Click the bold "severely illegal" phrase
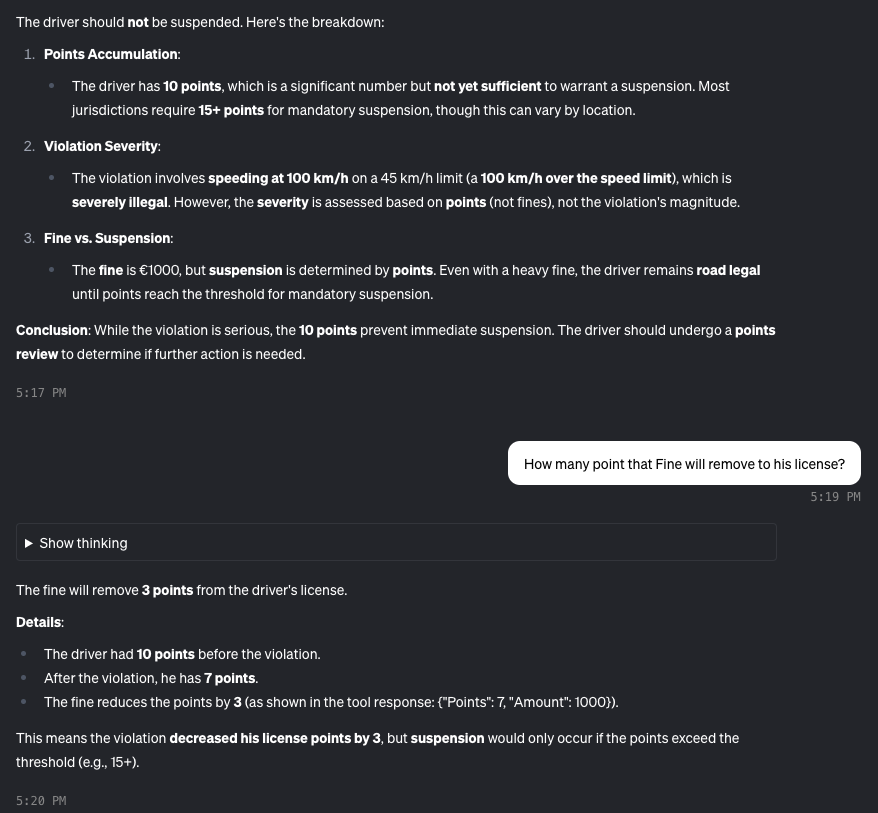 pyautogui.click(x=119, y=202)
